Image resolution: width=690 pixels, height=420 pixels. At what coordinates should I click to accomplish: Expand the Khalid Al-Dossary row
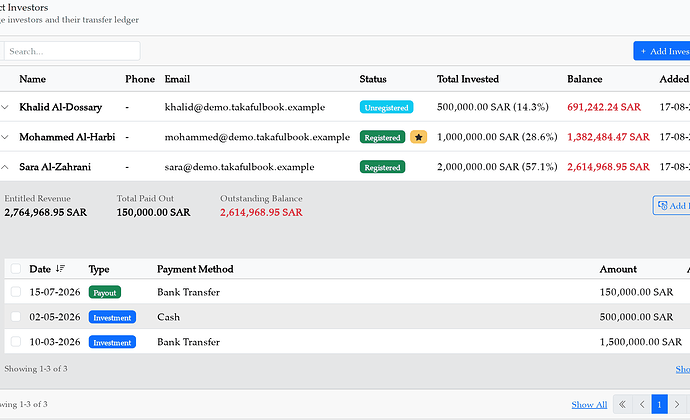(x=5, y=107)
